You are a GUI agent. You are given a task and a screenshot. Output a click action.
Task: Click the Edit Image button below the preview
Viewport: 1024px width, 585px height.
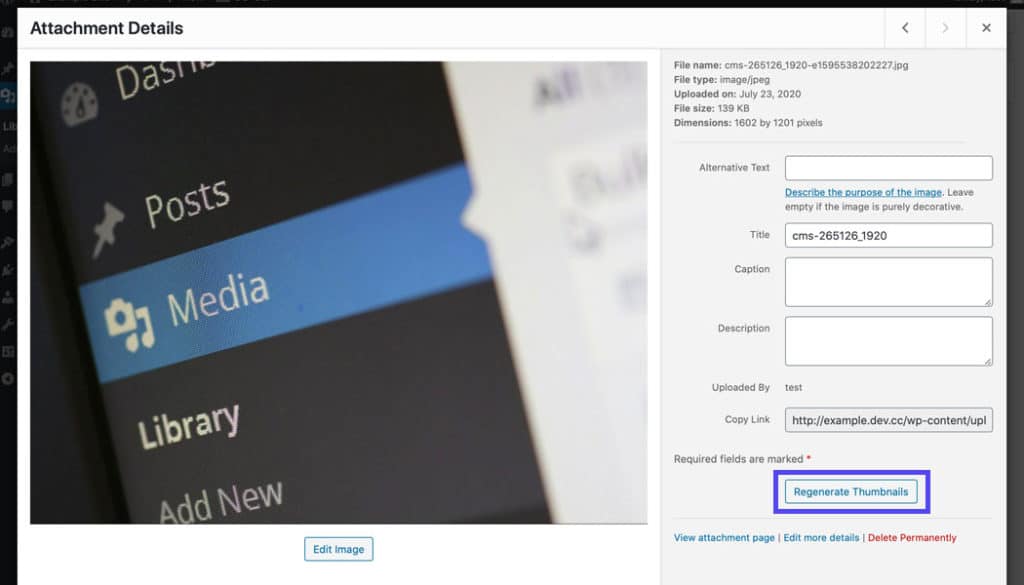coord(338,548)
